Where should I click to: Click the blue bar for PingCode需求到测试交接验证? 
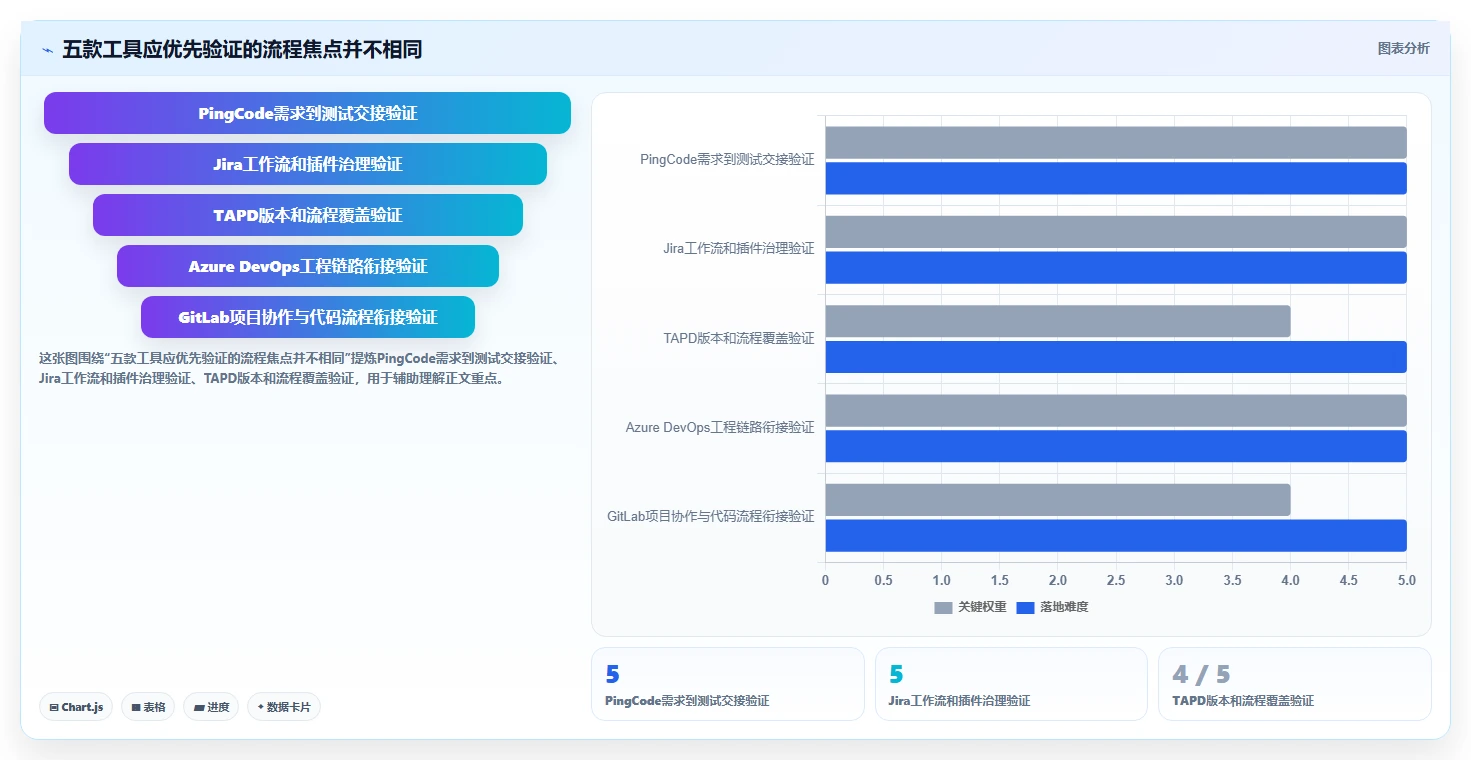coord(1116,178)
